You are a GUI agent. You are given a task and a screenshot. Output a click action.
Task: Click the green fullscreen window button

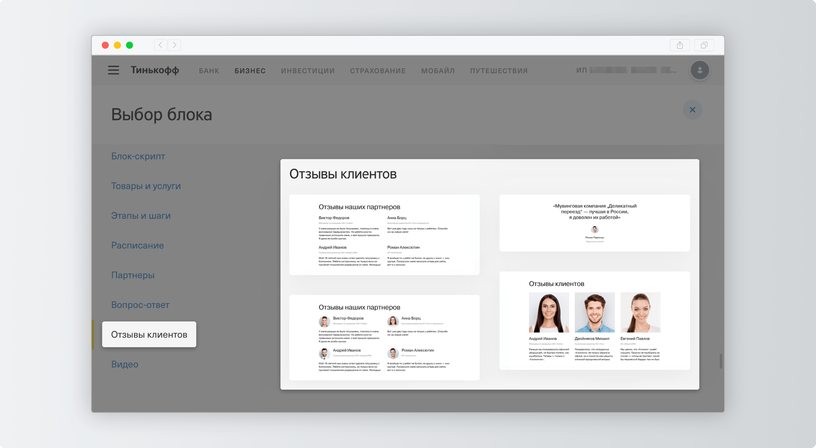130,45
